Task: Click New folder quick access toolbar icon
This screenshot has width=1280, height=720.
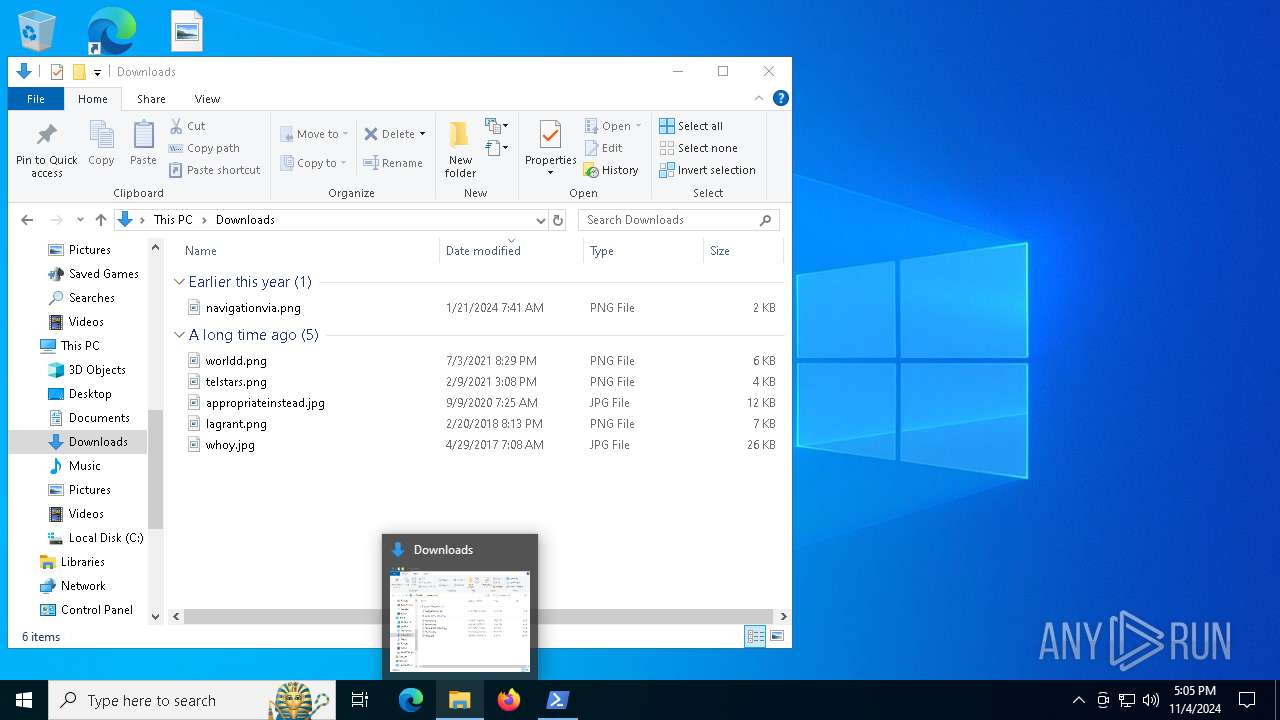Action: pos(79,72)
